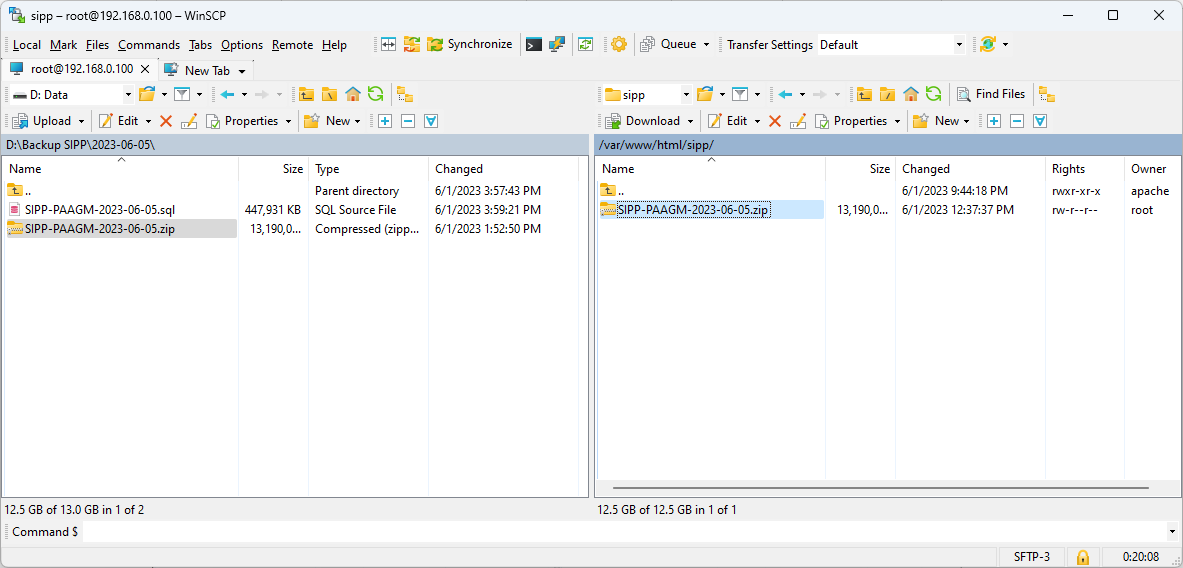Click Compare Directories icon in top toolbar
Screen dimensions: 1183x568
coord(388,45)
